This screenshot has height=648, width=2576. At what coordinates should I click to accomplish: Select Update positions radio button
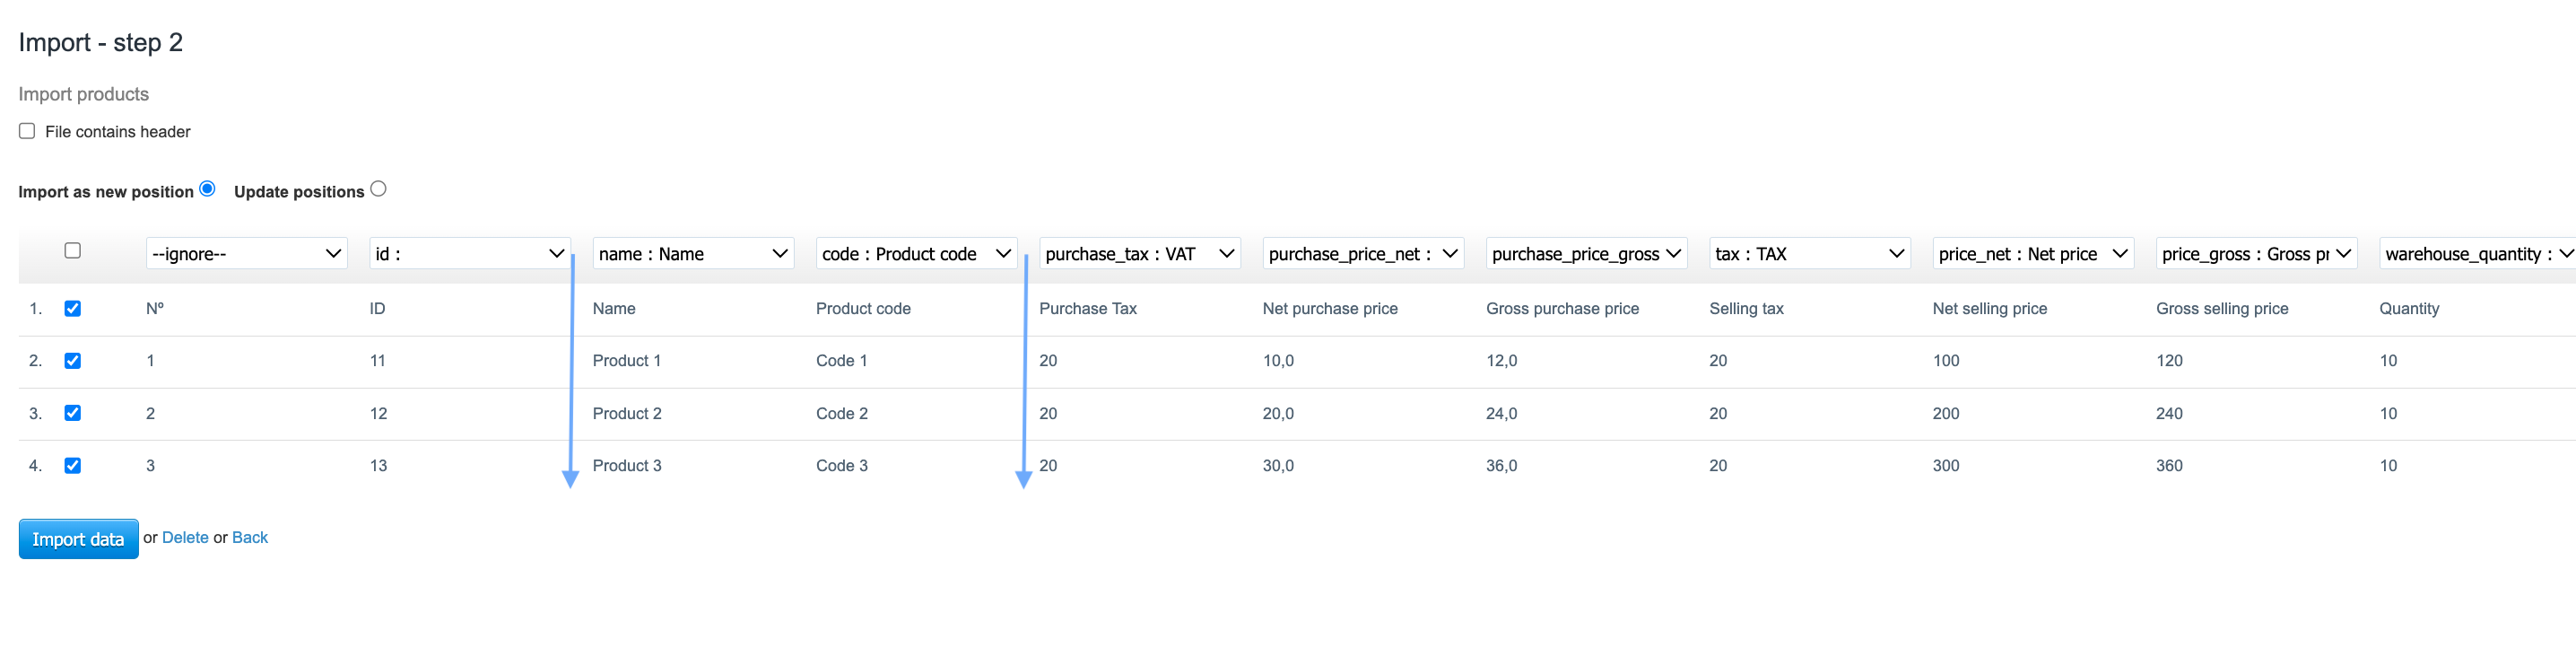pos(378,189)
